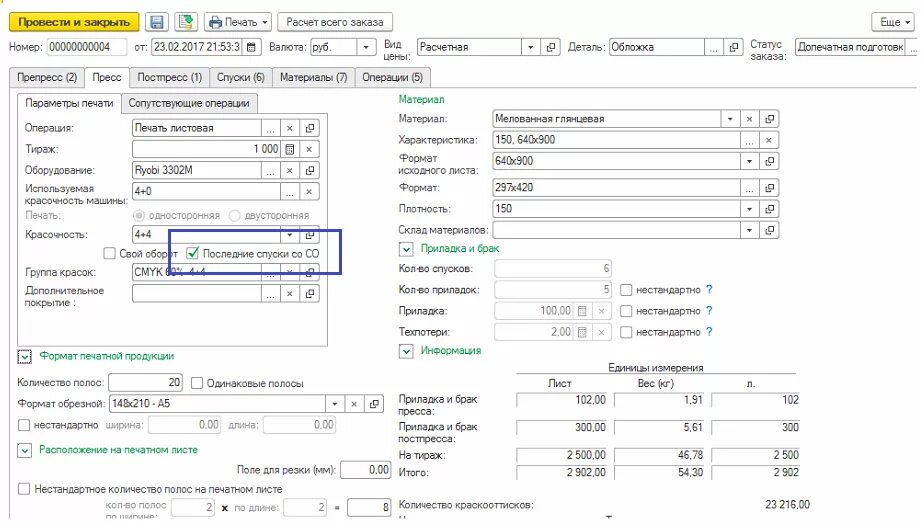
Task: Click Расчет всего заказа button
Action: (x=335, y=22)
